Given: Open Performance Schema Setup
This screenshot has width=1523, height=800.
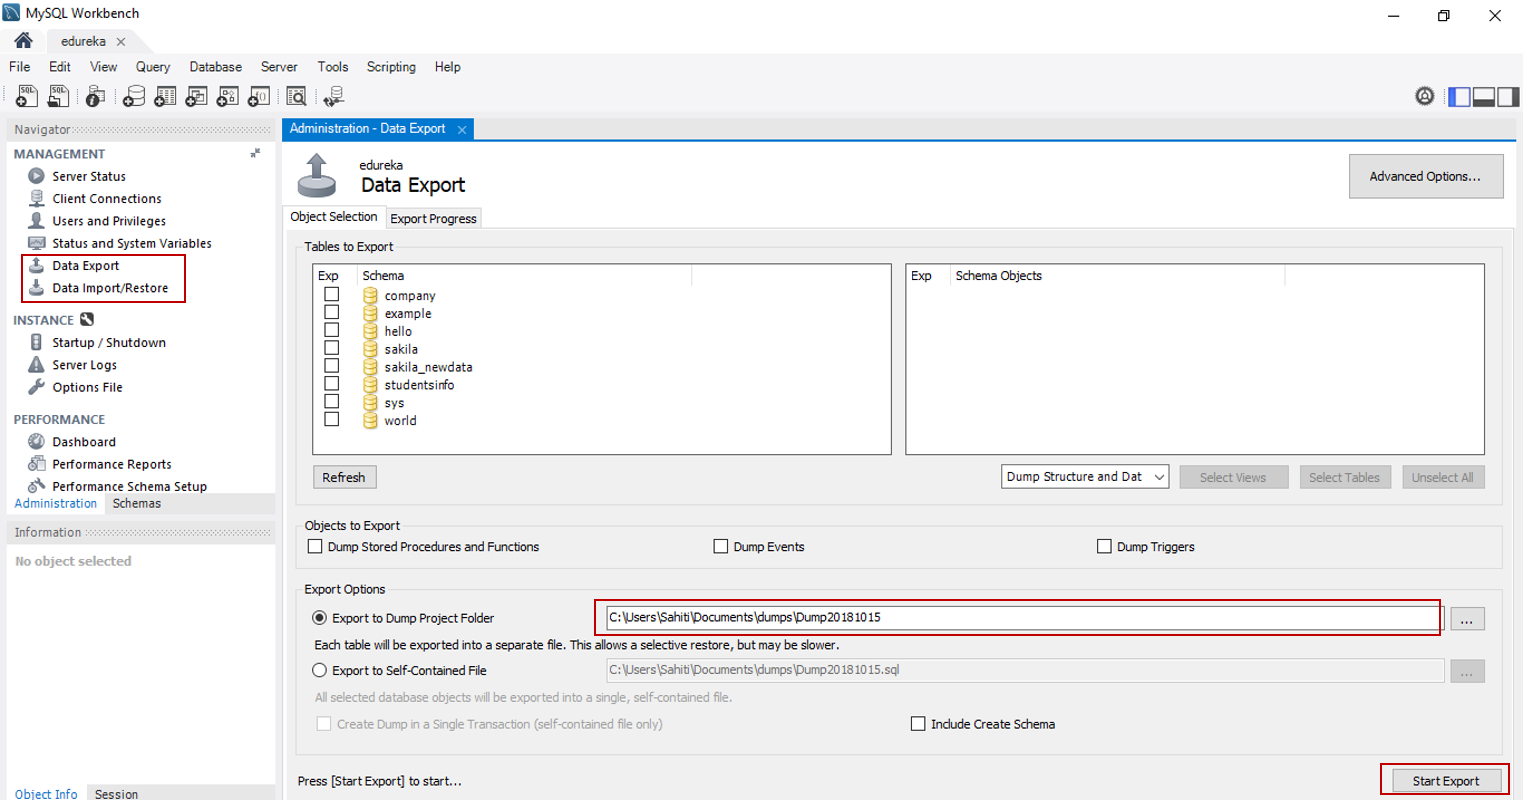Looking at the screenshot, I should point(129,486).
